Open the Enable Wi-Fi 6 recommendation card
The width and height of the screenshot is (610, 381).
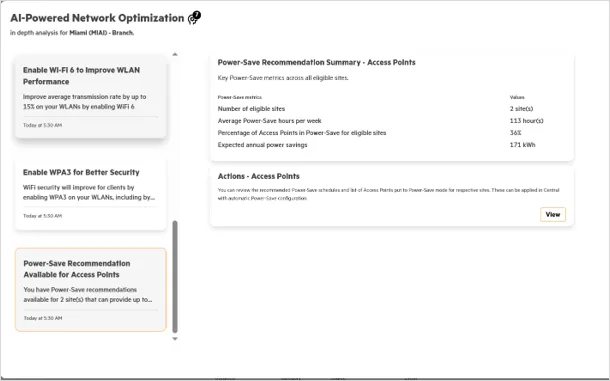pos(91,97)
